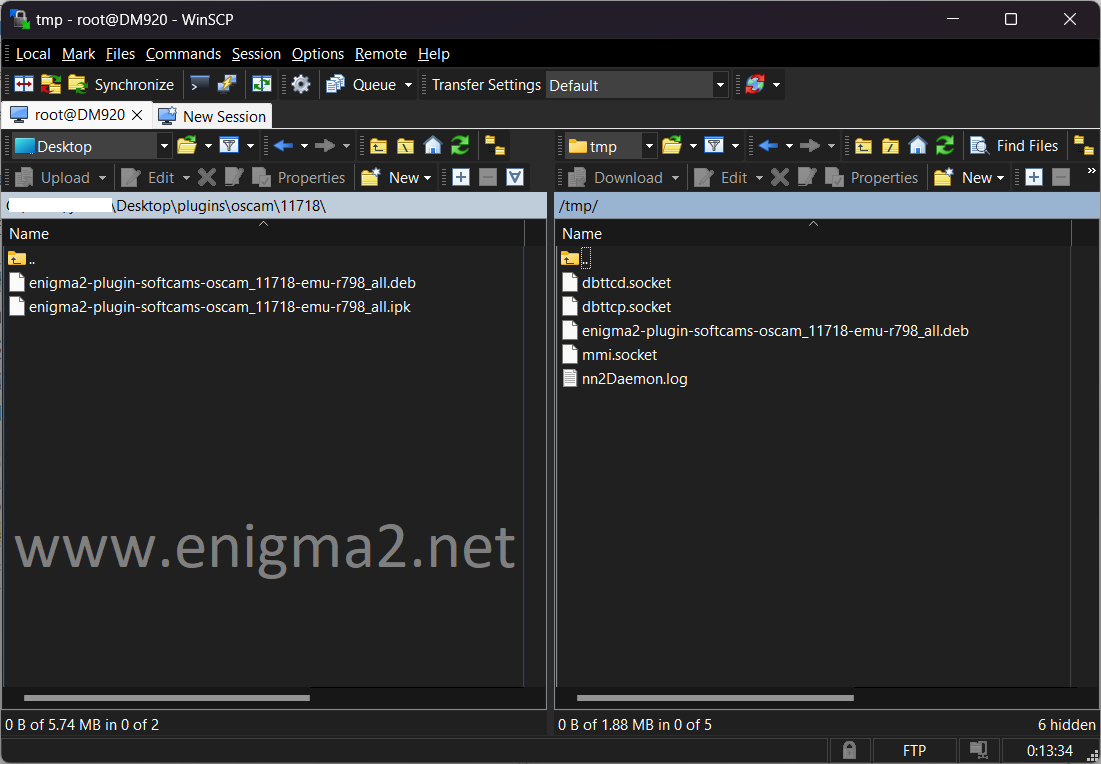
Task: Open the Mark menu
Action: coord(79,54)
